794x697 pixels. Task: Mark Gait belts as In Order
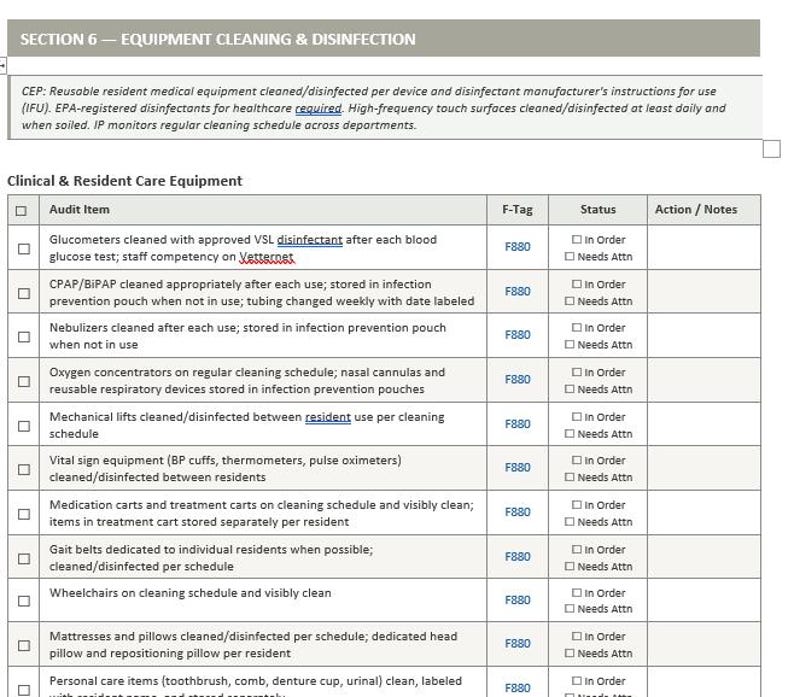[x=576, y=549]
